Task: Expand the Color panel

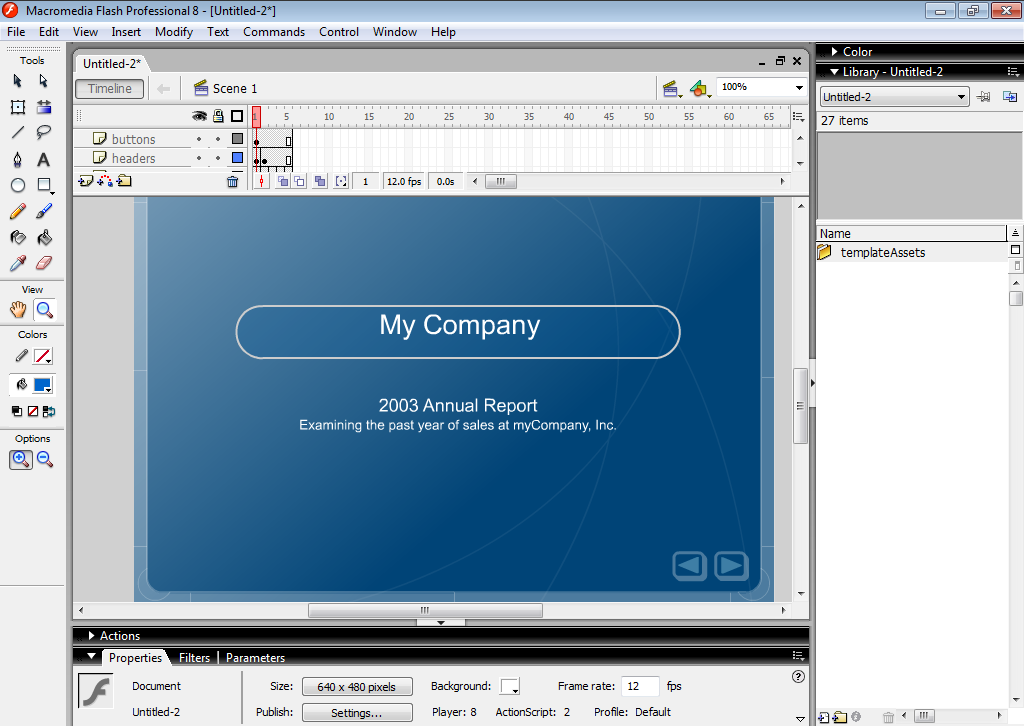Action: [x=834, y=52]
